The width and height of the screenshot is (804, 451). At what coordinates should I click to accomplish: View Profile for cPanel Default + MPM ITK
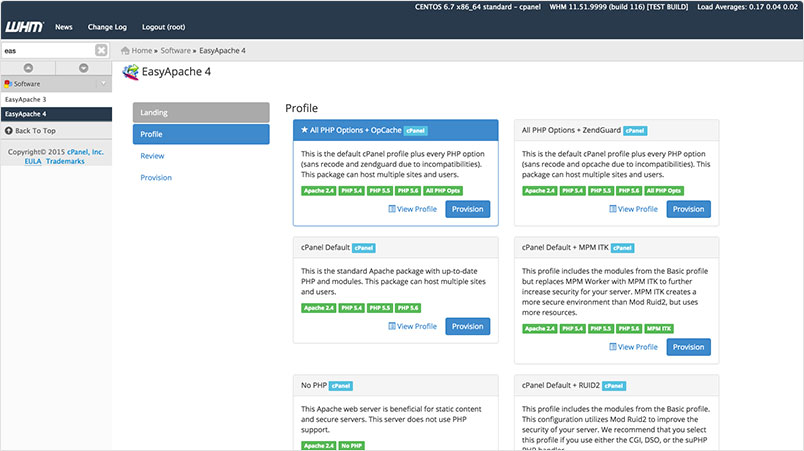(x=633, y=347)
